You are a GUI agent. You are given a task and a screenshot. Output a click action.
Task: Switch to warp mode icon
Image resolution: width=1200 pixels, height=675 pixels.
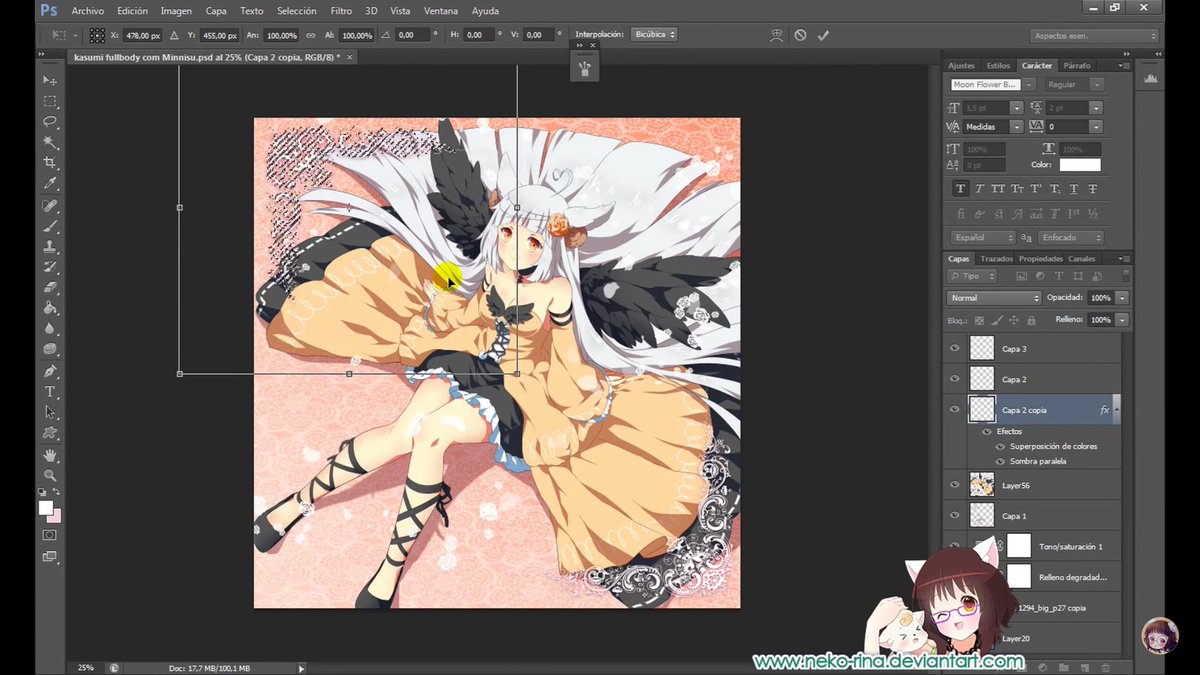[776, 35]
